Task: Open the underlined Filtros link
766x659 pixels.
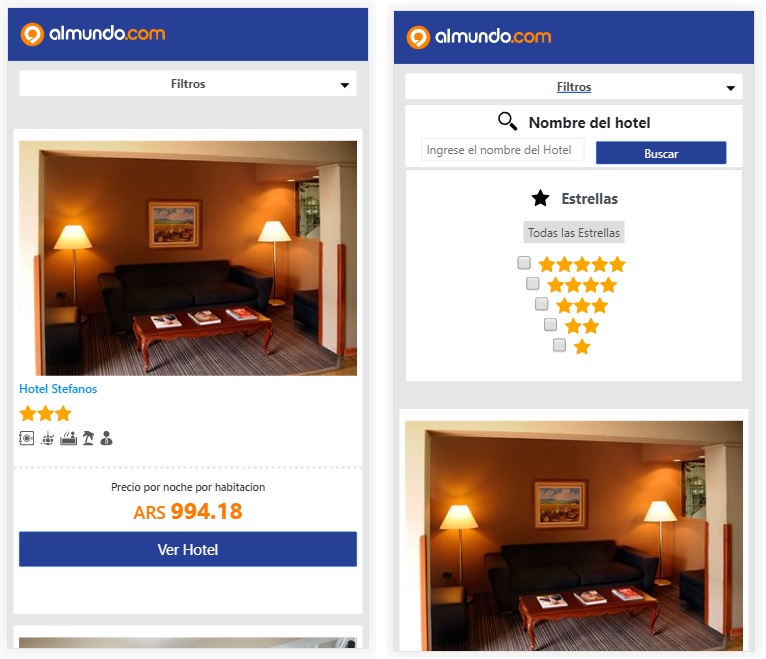Action: coord(574,87)
